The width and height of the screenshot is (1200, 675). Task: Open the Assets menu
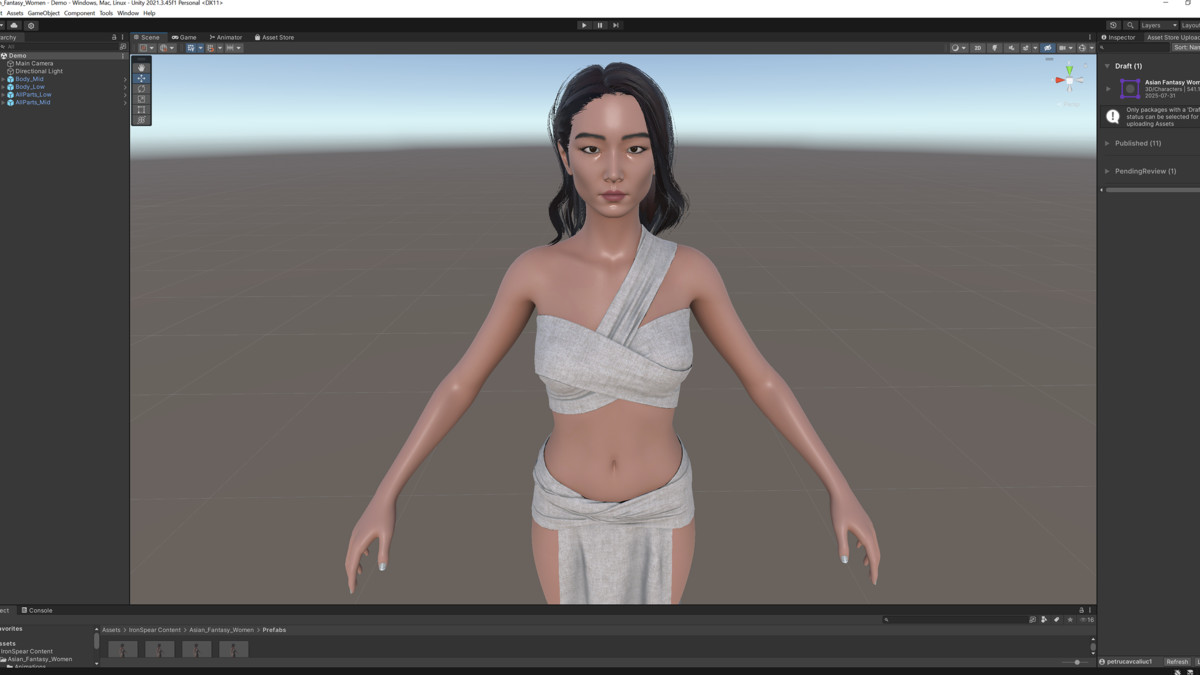tap(15, 13)
